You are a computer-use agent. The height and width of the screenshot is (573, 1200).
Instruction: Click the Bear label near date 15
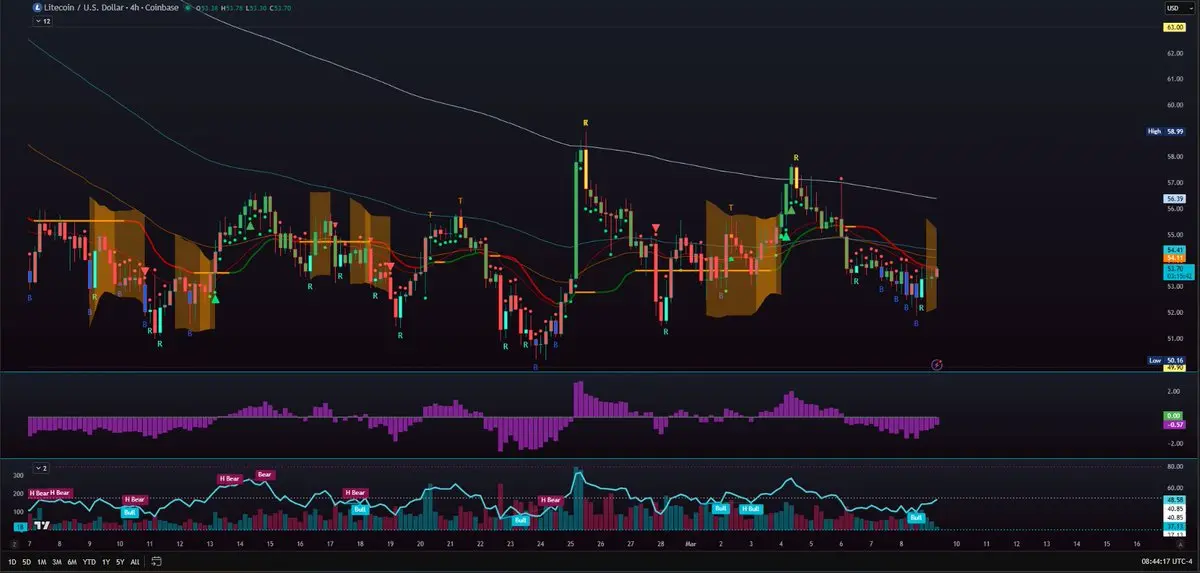pyautogui.click(x=265, y=474)
